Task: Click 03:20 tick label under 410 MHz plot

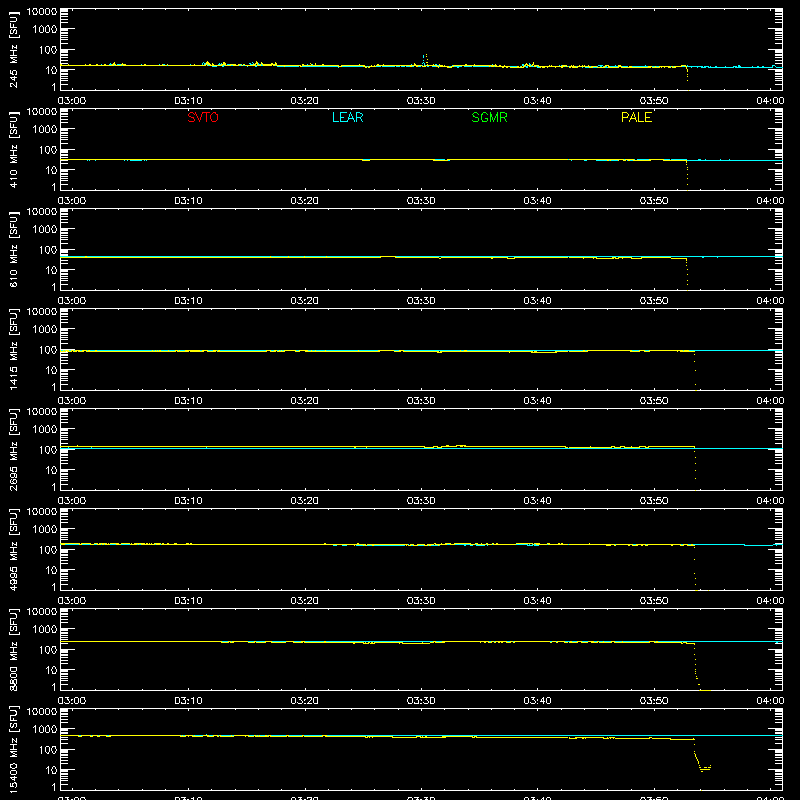Action: coord(305,201)
